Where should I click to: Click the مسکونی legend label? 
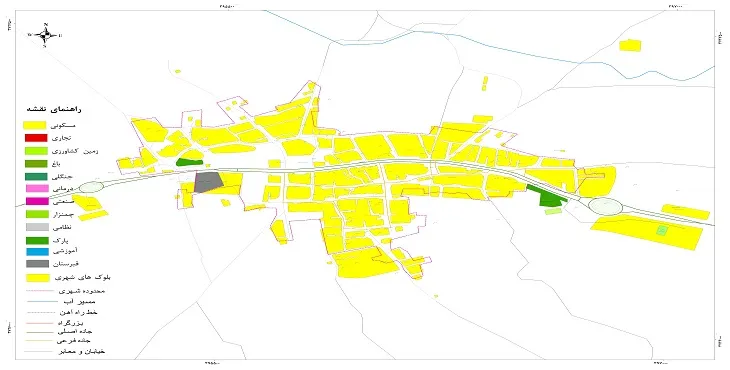[64, 125]
